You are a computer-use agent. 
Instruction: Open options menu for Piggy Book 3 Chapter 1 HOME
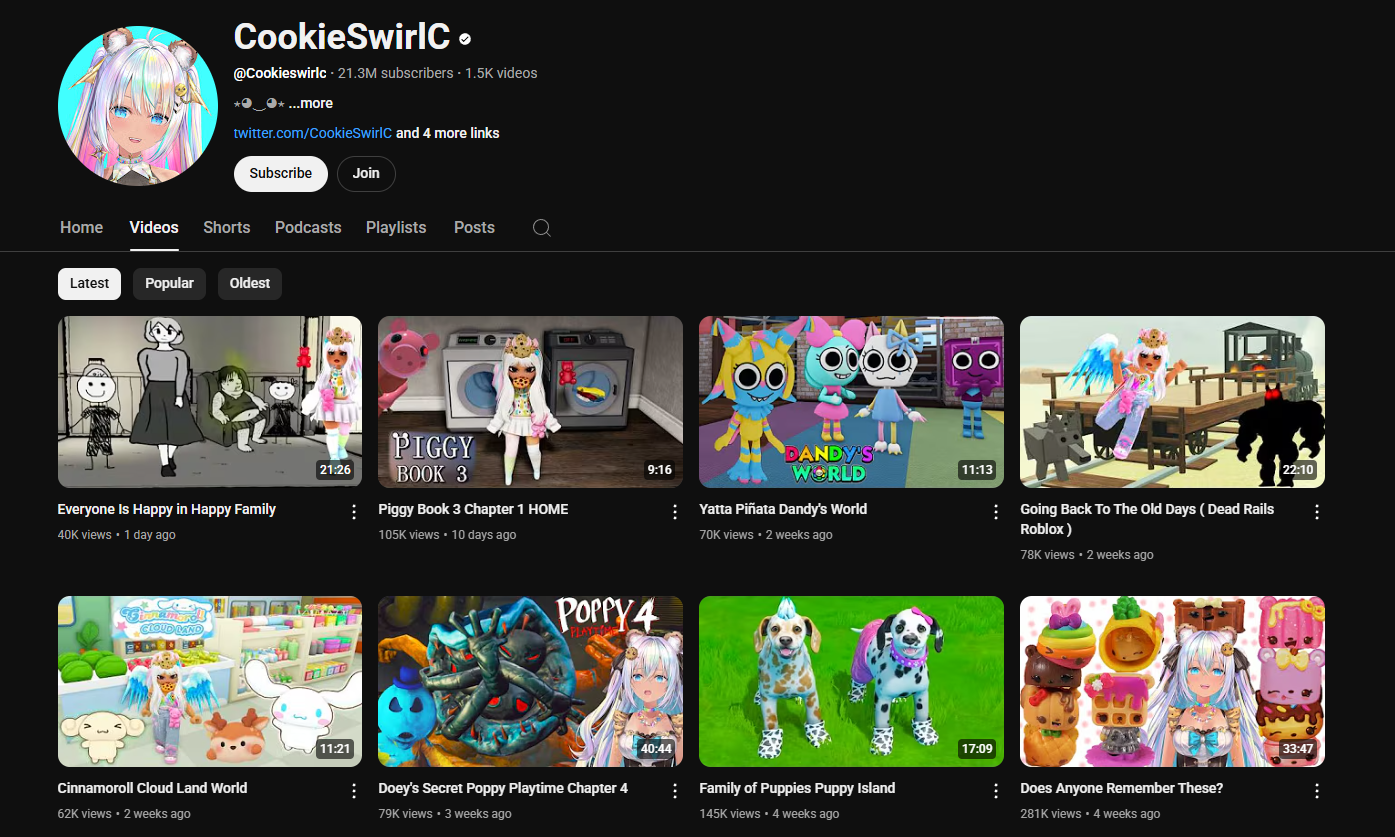(x=675, y=512)
